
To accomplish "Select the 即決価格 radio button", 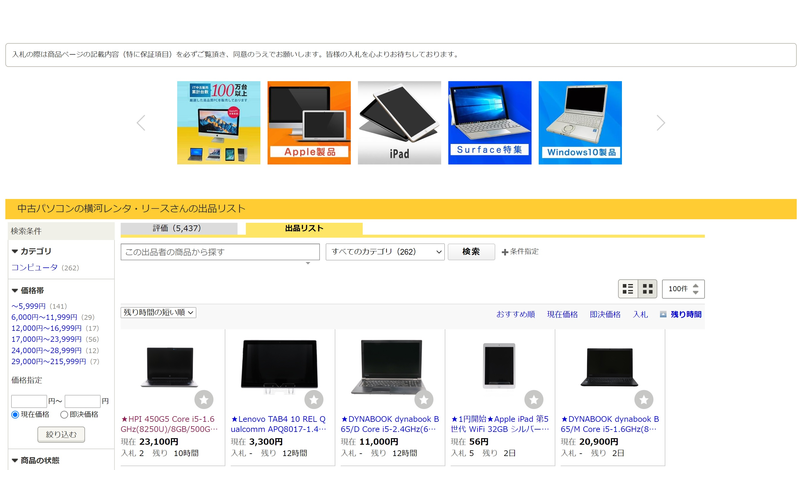I will pyautogui.click(x=64, y=415).
